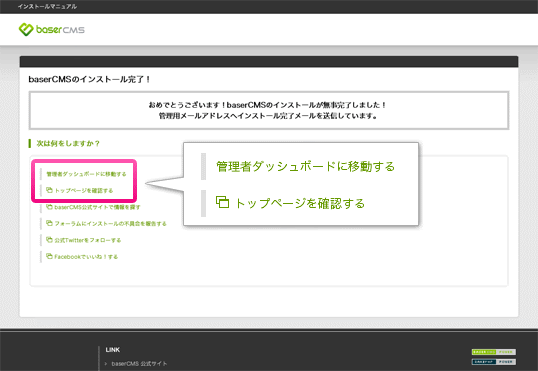
Task: Go to 管理者ダッシュボードに移動する link in list
Action: pyautogui.click(x=86, y=174)
